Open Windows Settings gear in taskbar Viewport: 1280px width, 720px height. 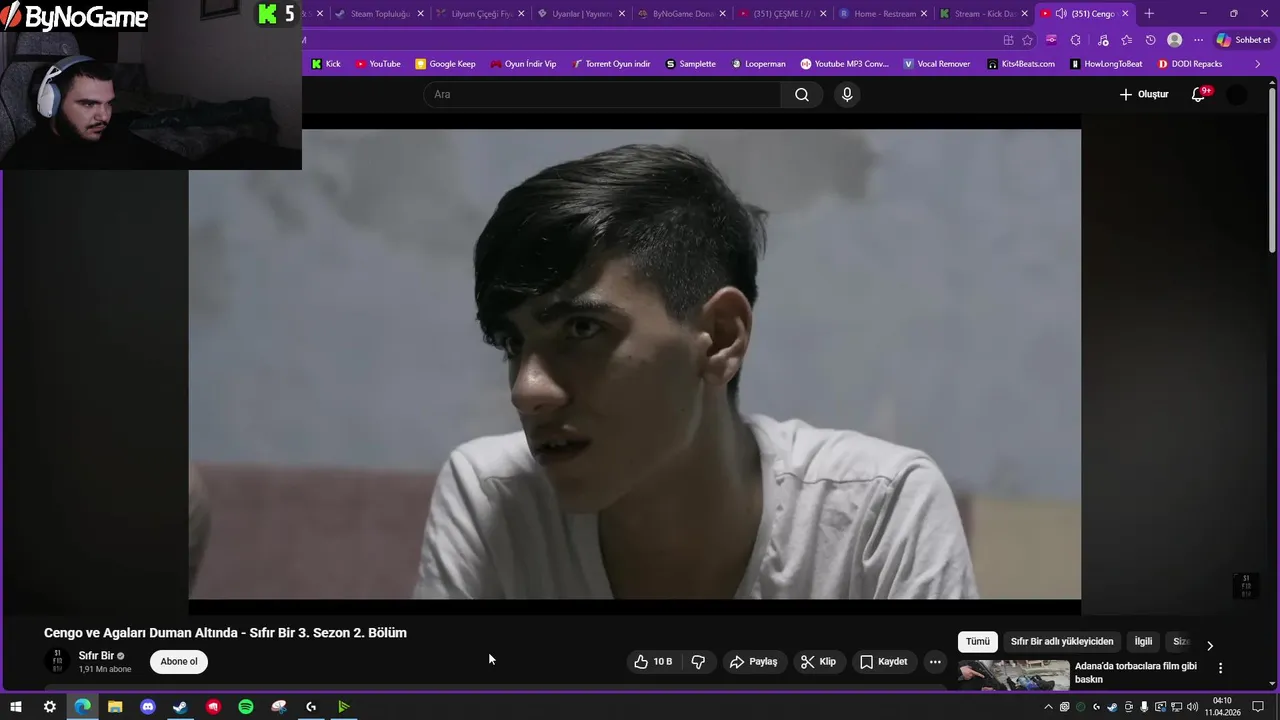point(49,707)
